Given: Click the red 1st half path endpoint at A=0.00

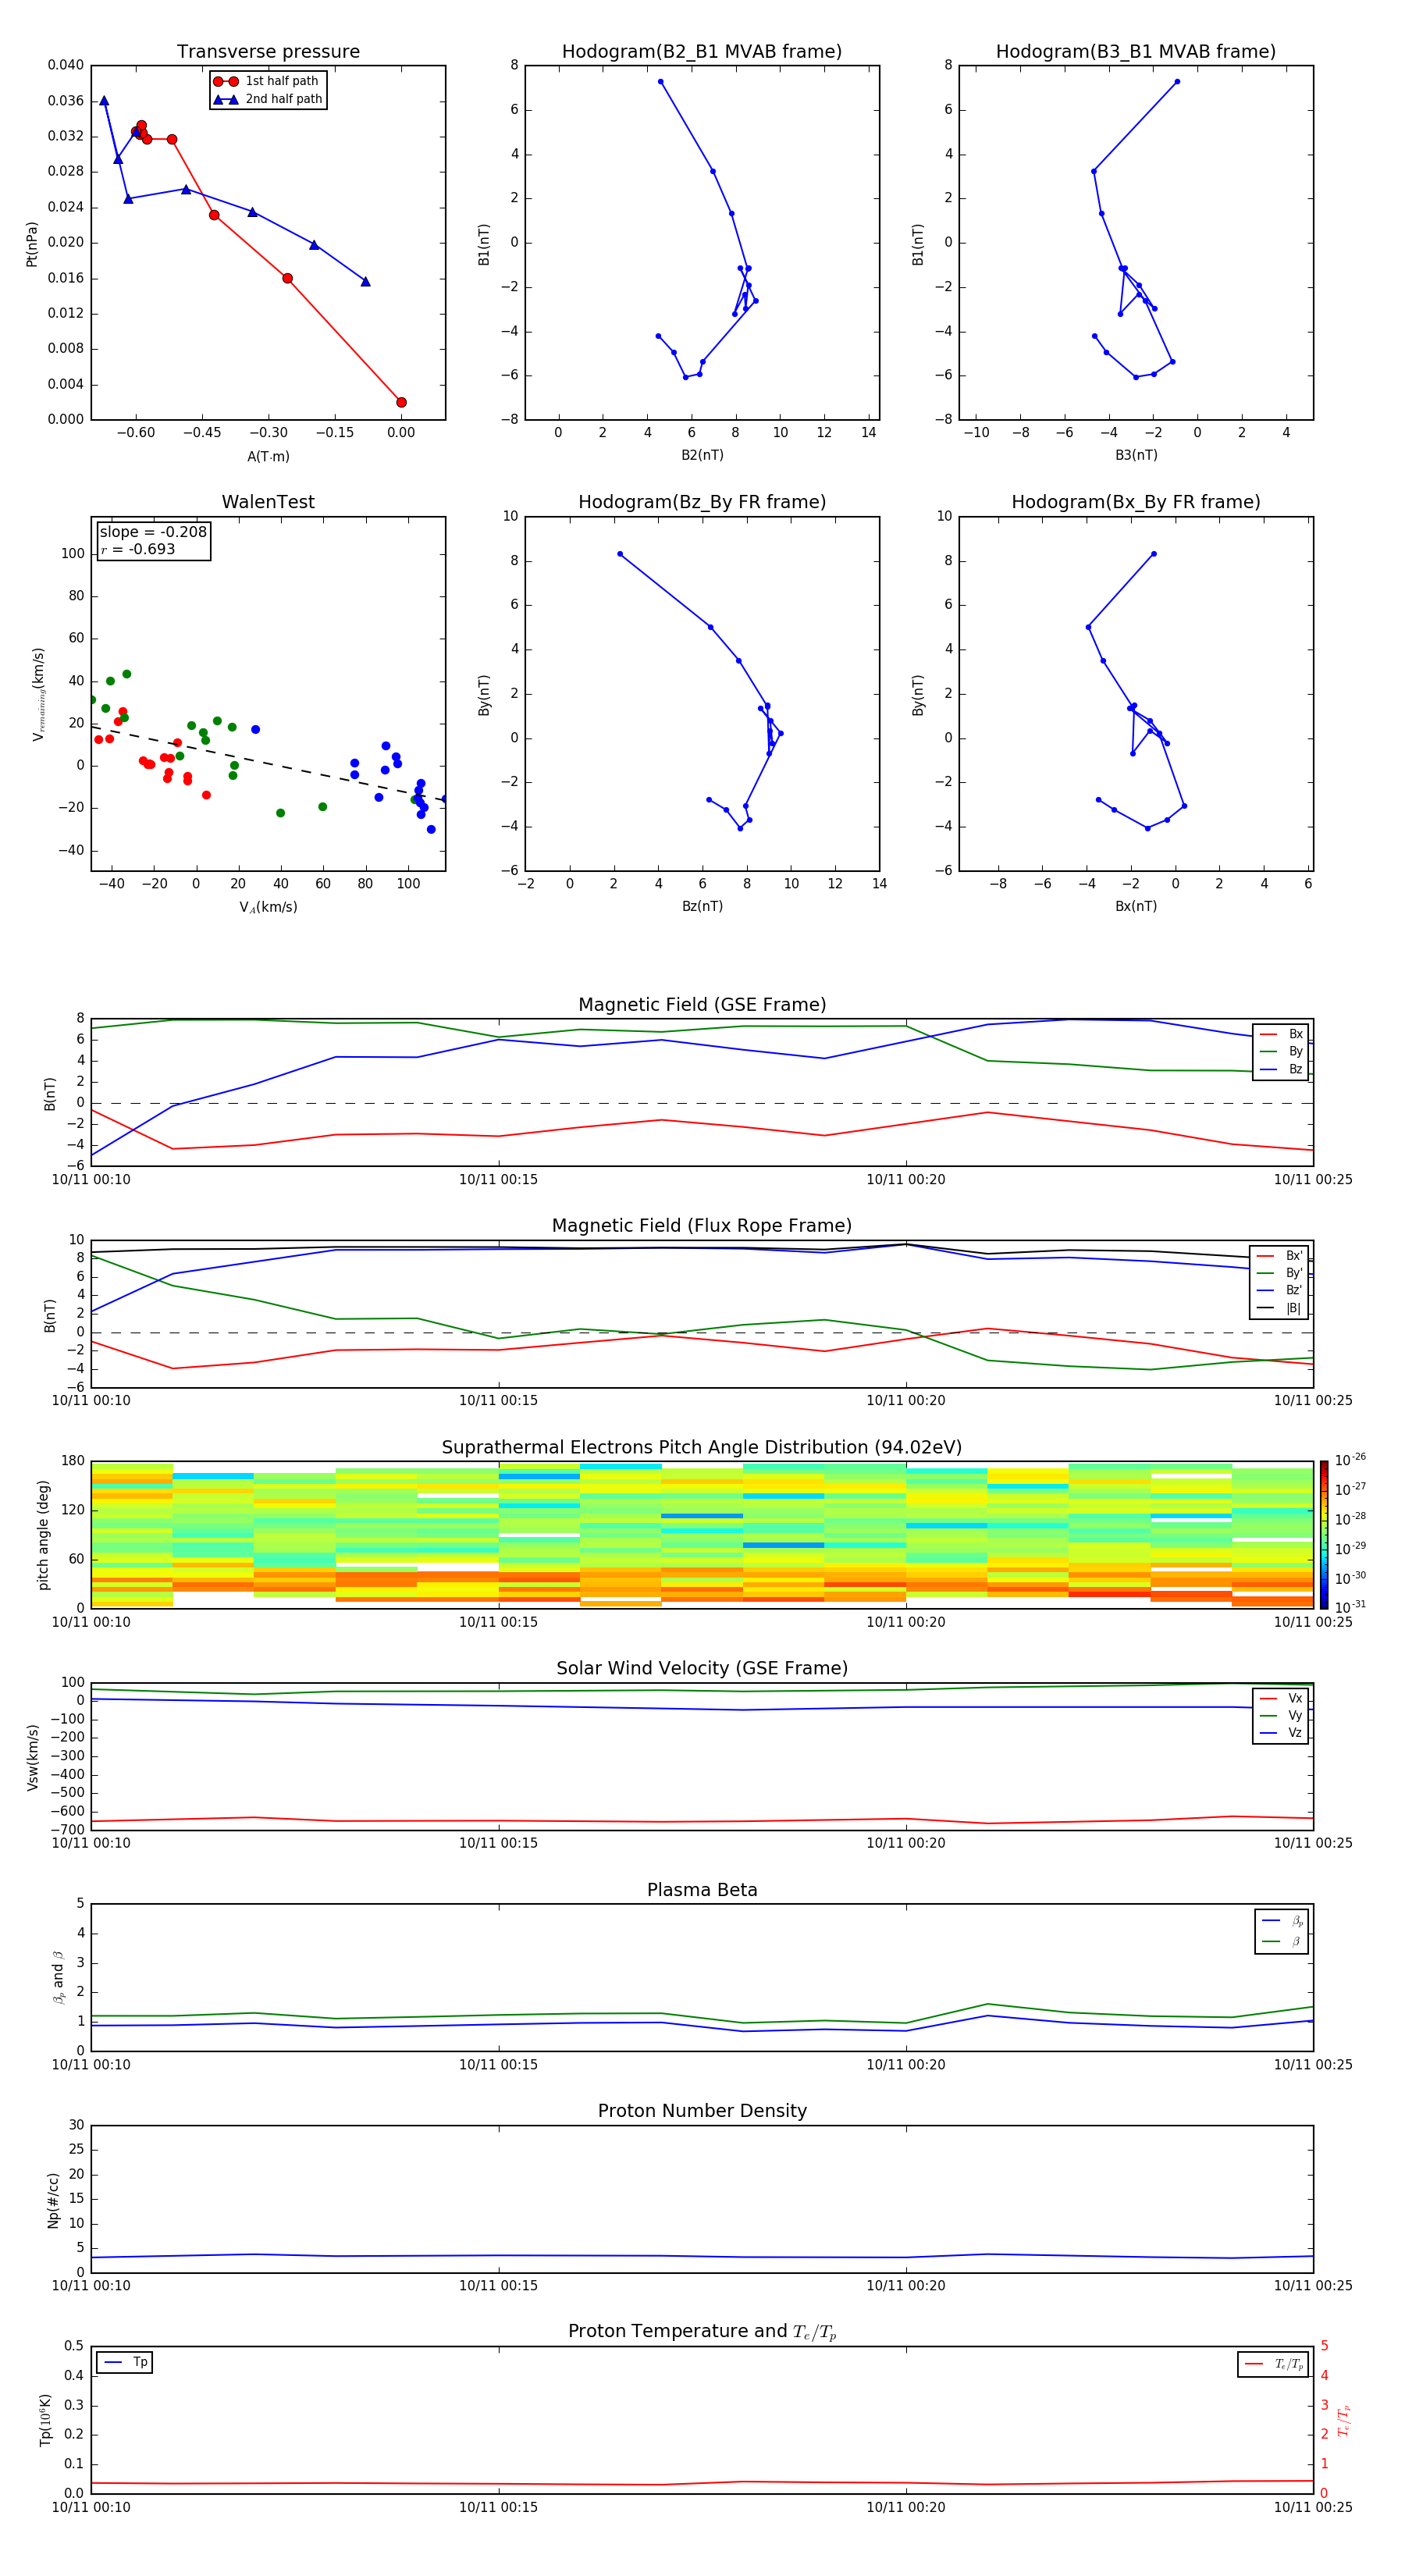Looking at the screenshot, I should 401,402.
